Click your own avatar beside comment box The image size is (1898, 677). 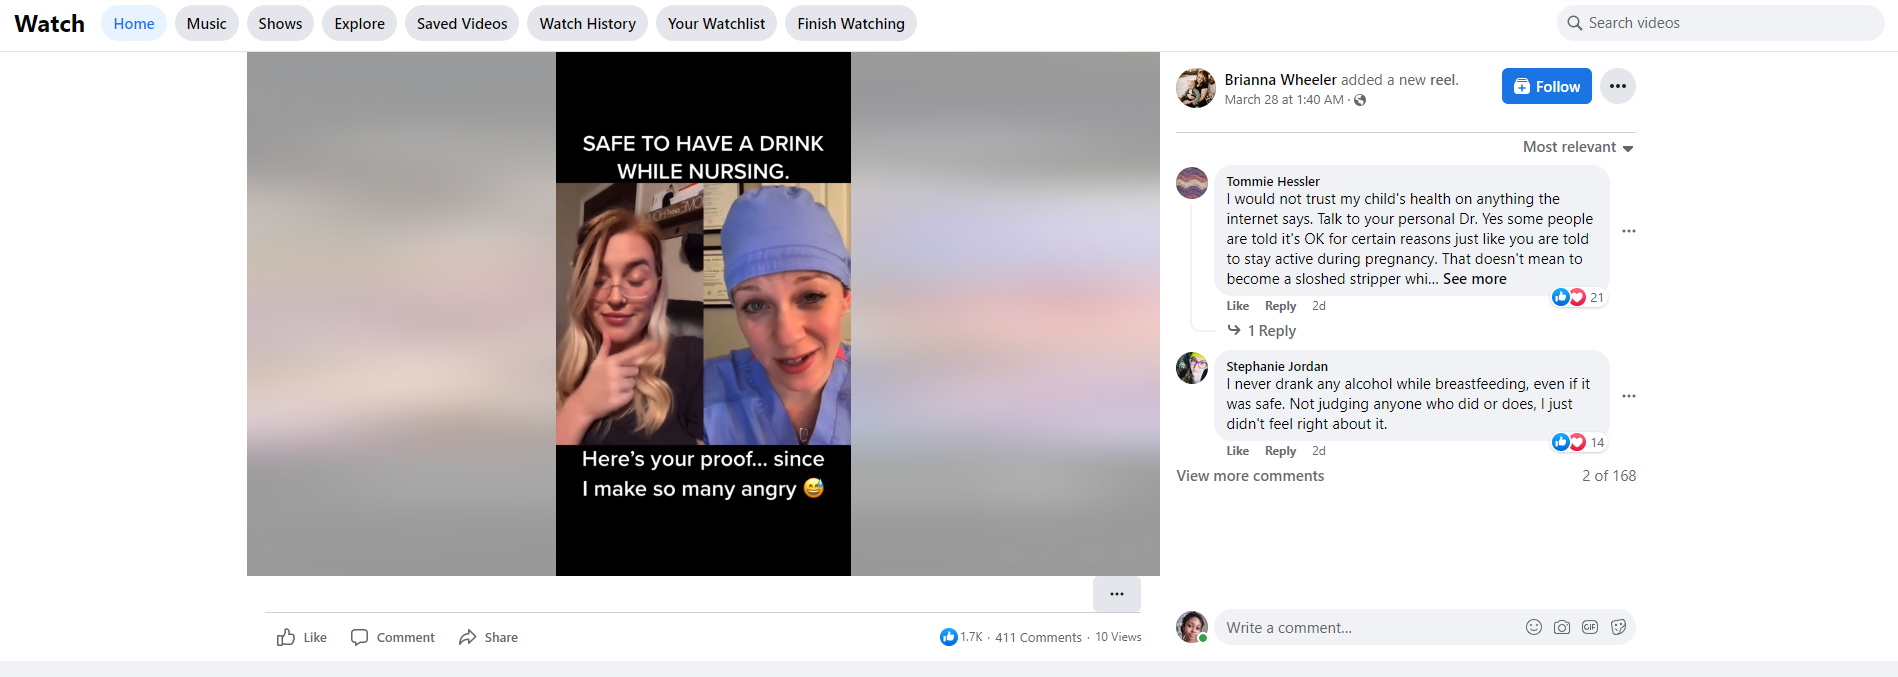click(1192, 627)
